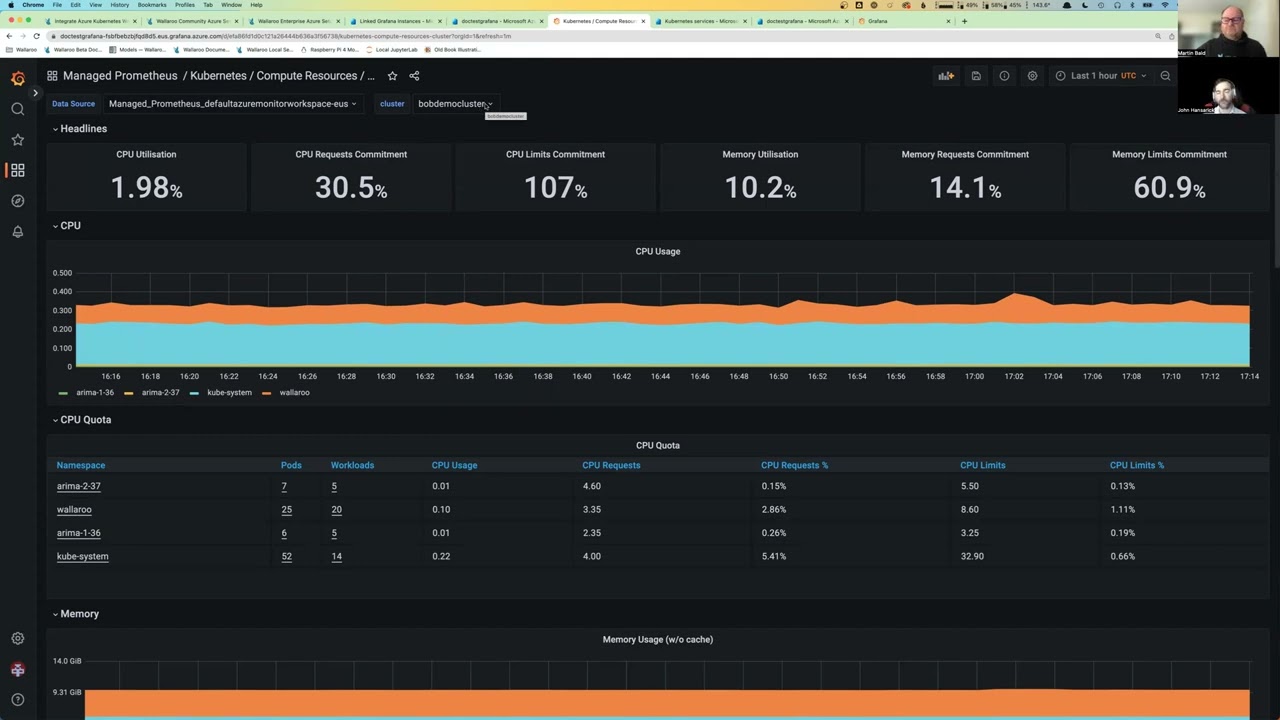The height and width of the screenshot is (720, 1280).
Task: Open starred dashboards in sidebar
Action: 18,140
